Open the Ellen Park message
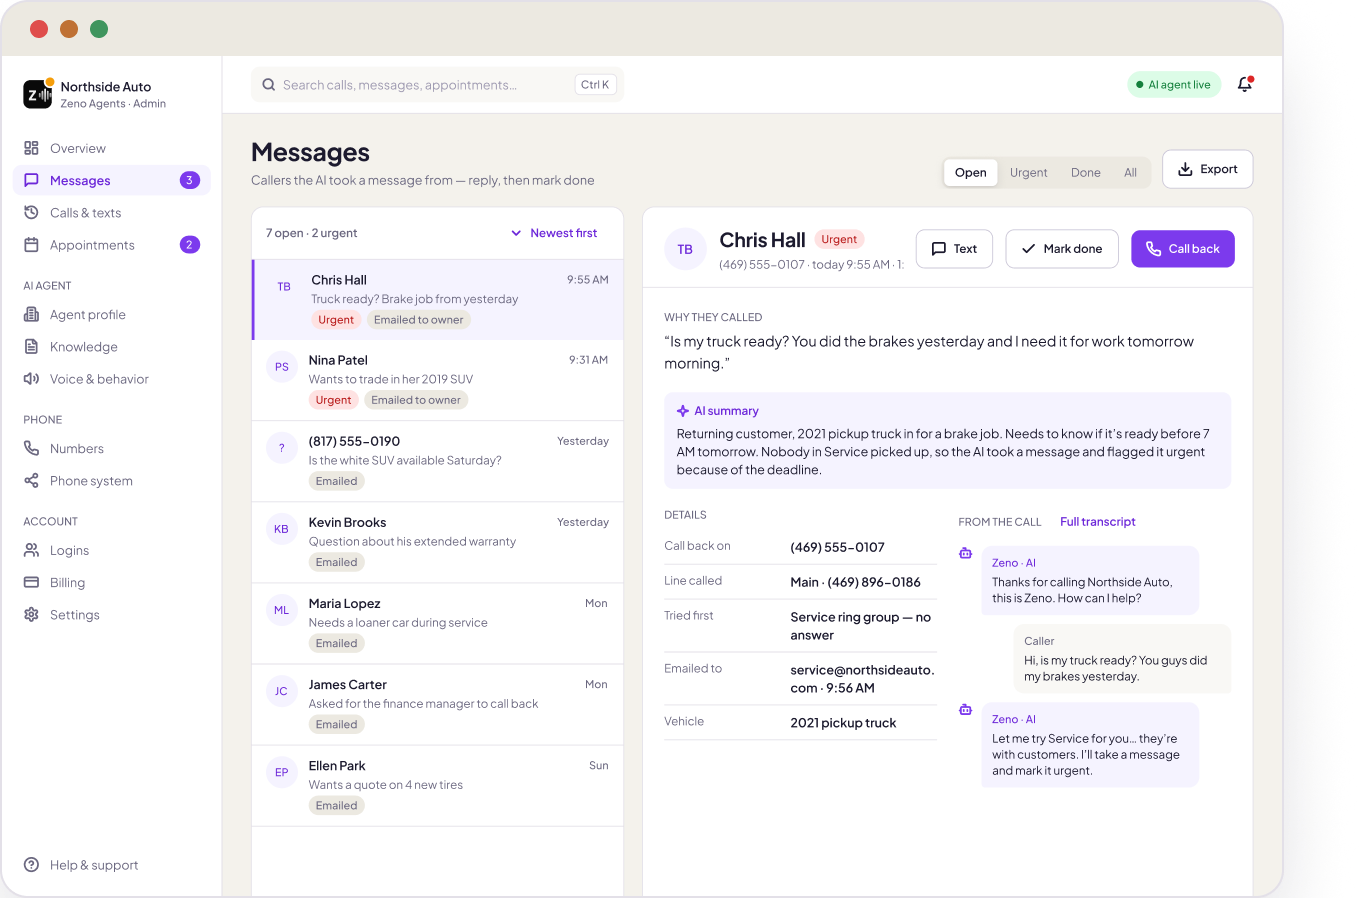The image size is (1360, 898). point(437,785)
